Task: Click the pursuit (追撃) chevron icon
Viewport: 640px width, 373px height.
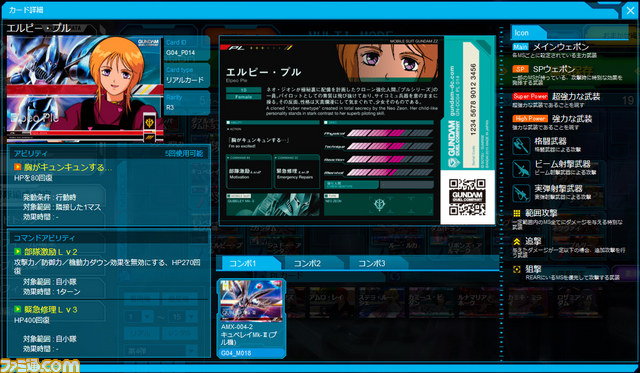Action: [517, 242]
